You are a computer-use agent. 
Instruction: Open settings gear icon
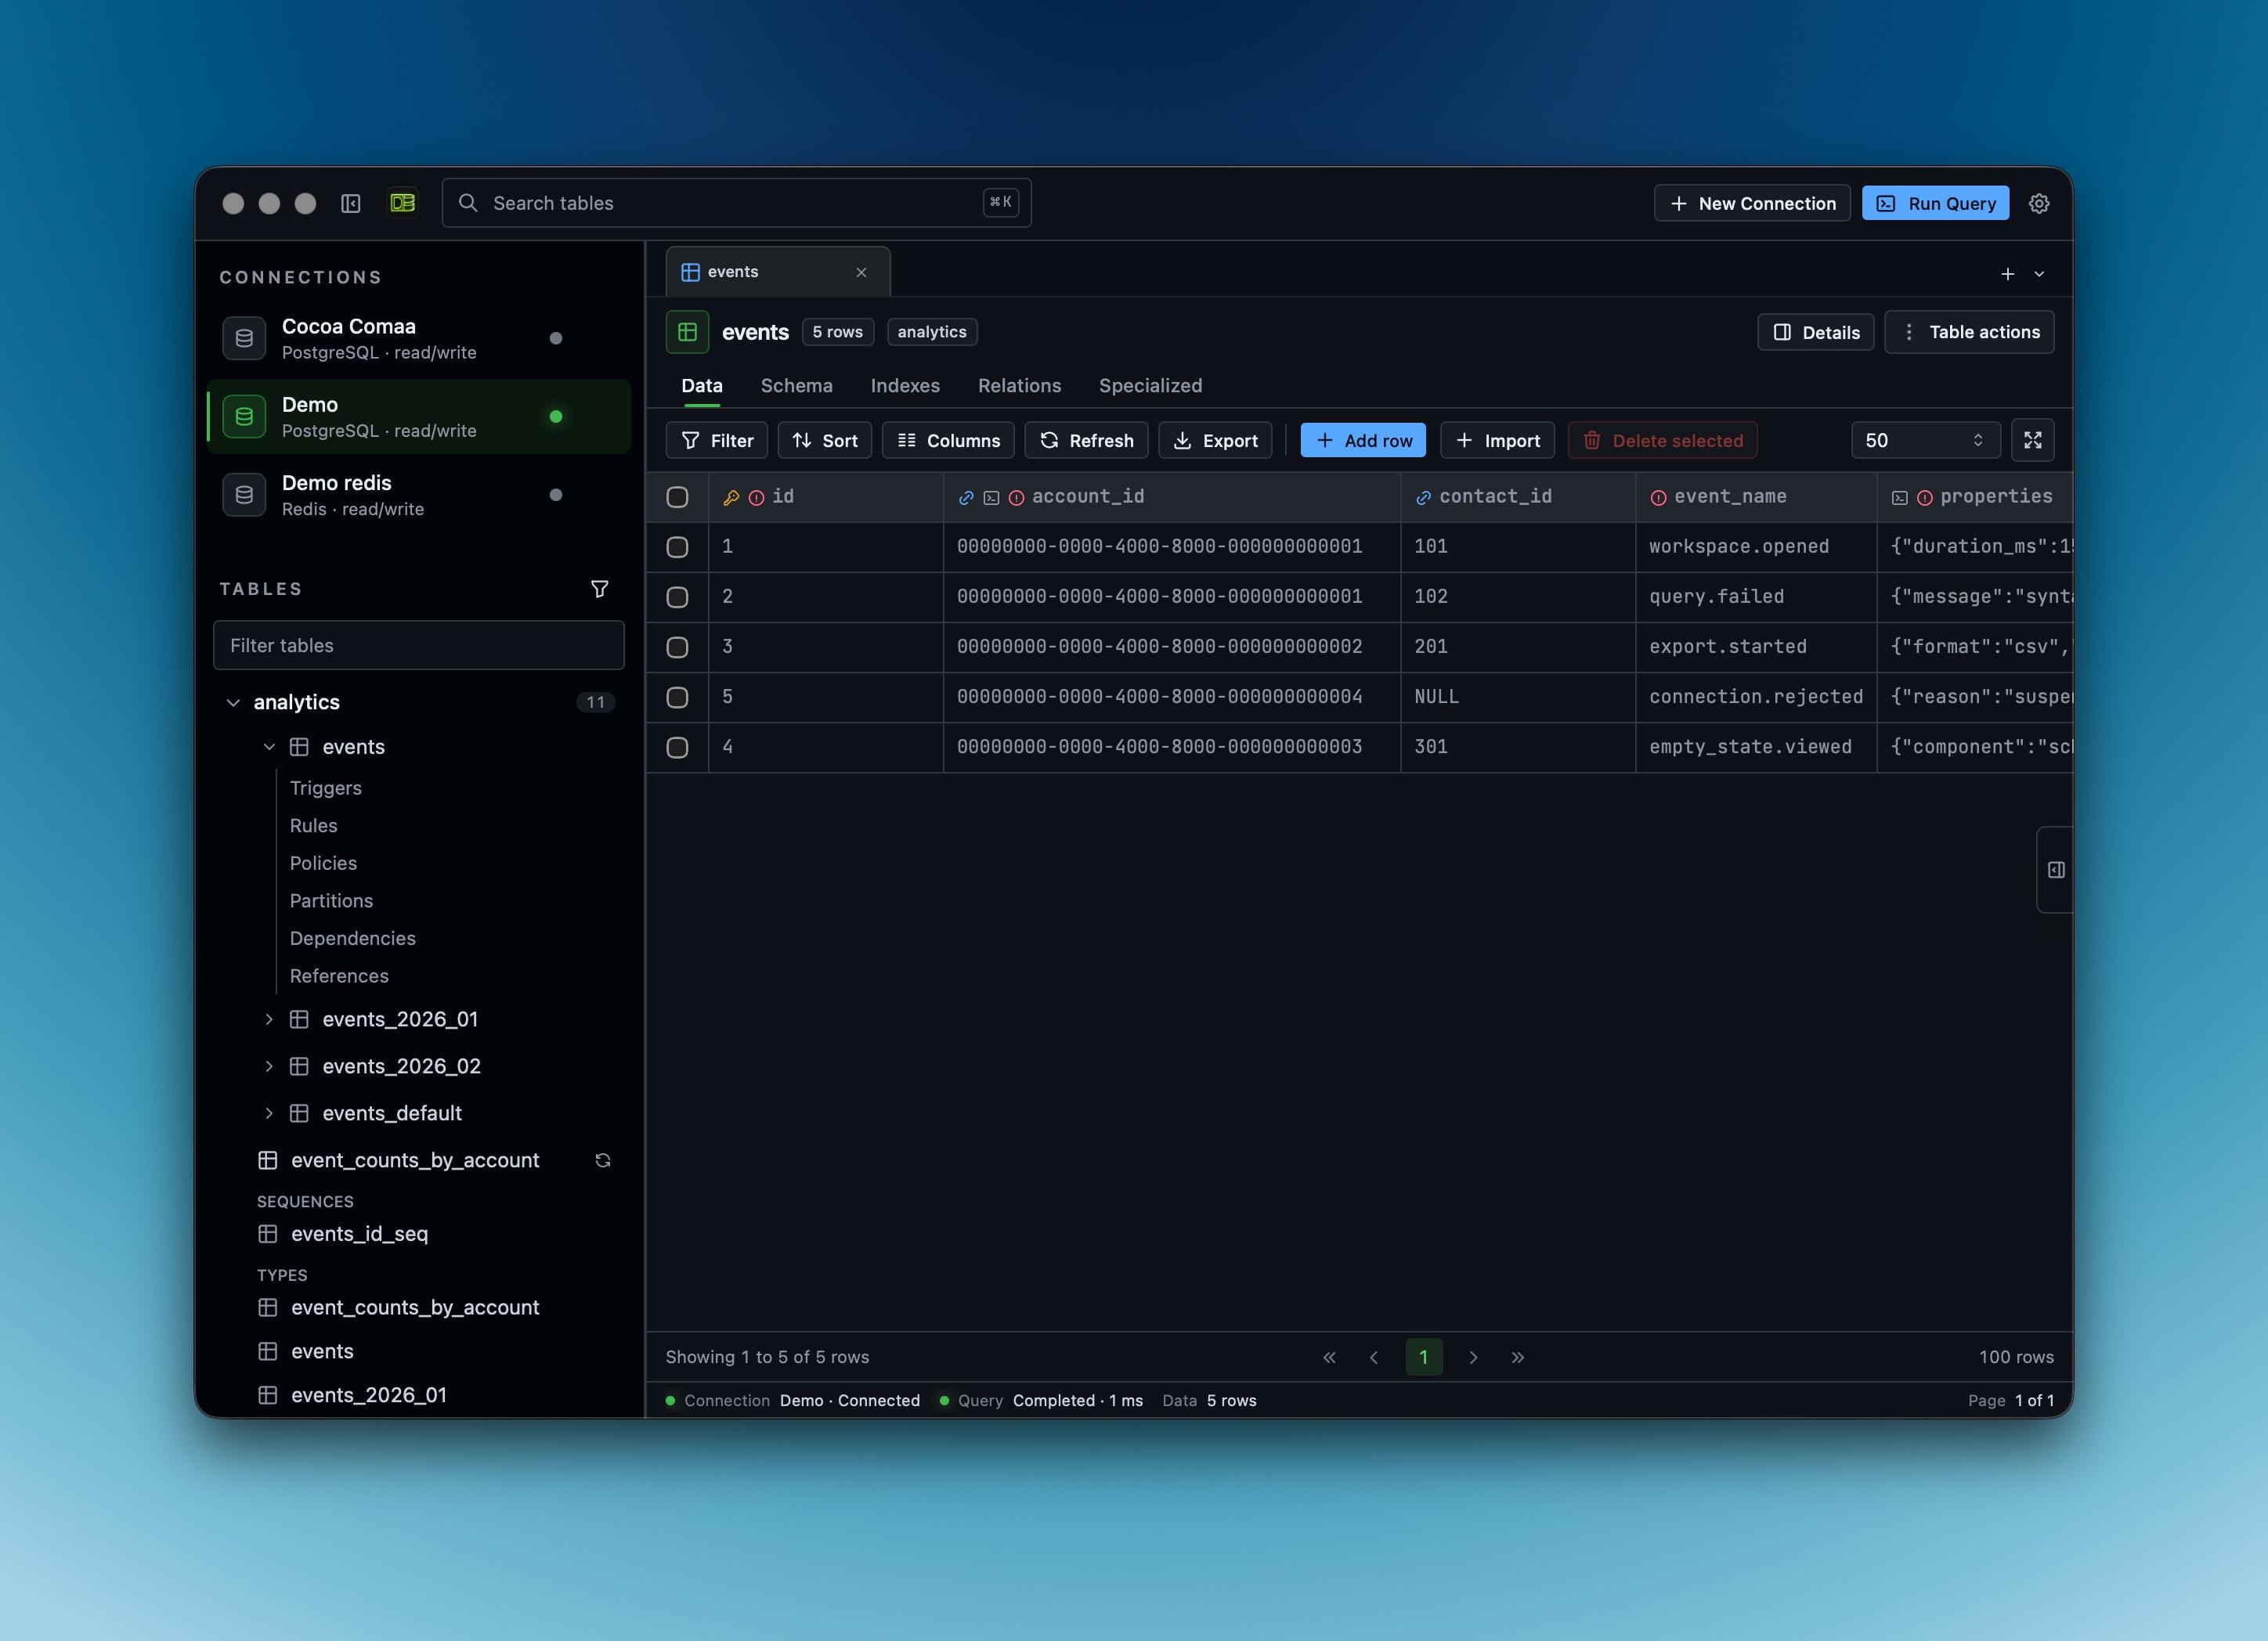2039,204
